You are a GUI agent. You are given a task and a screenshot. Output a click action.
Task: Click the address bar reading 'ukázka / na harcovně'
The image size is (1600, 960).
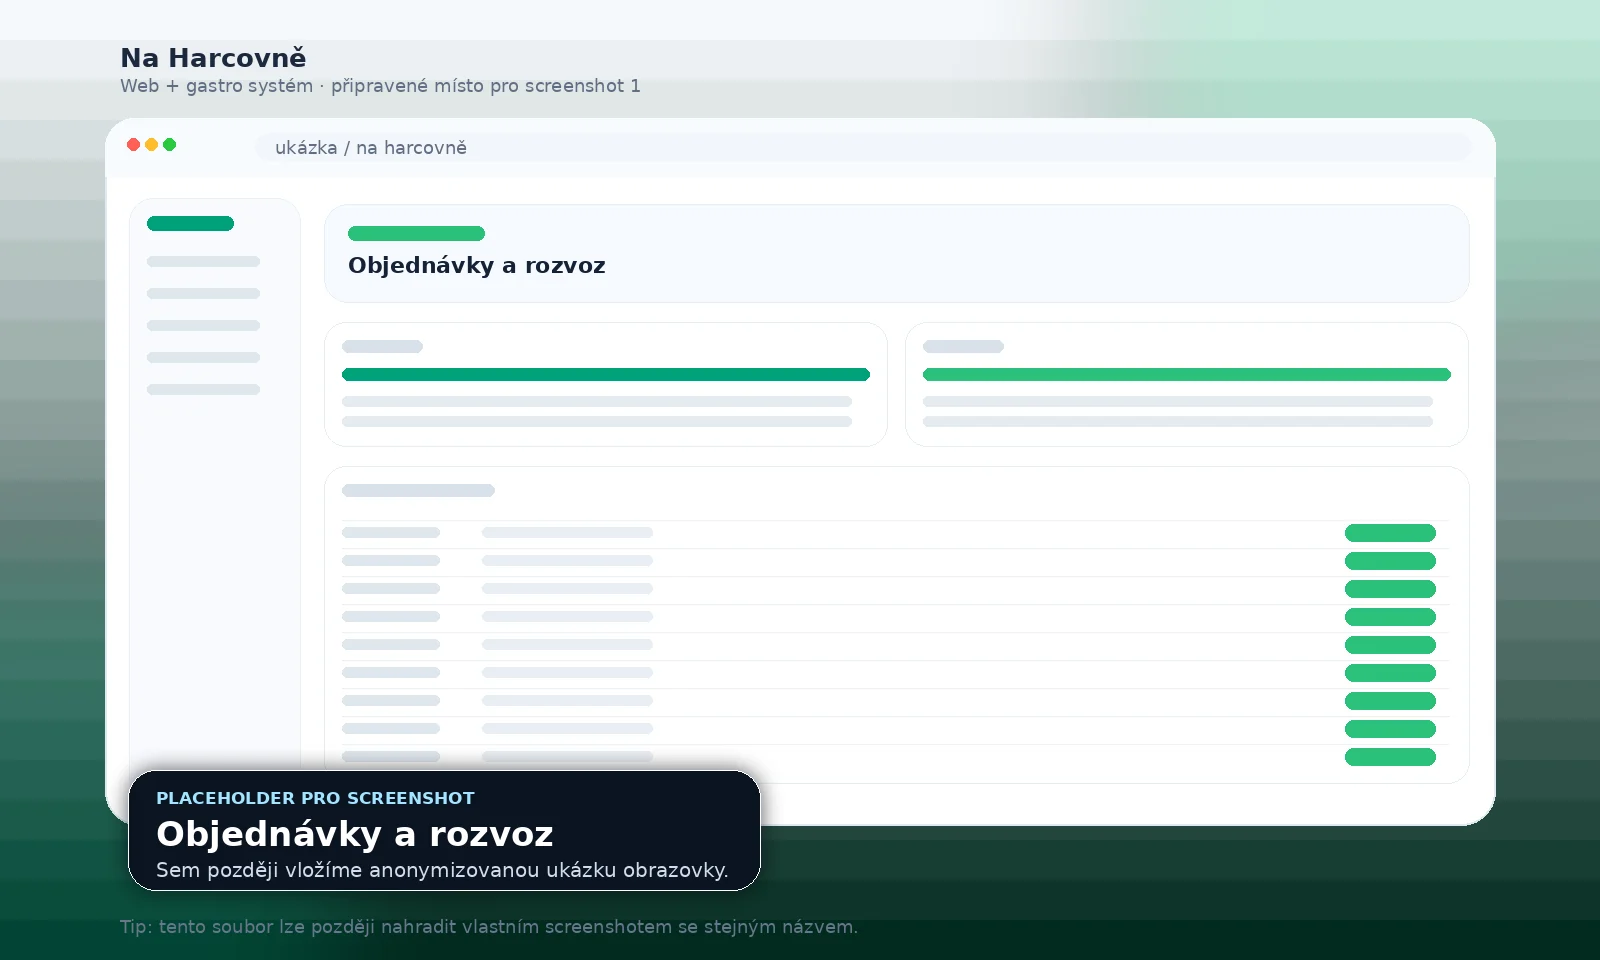point(863,148)
